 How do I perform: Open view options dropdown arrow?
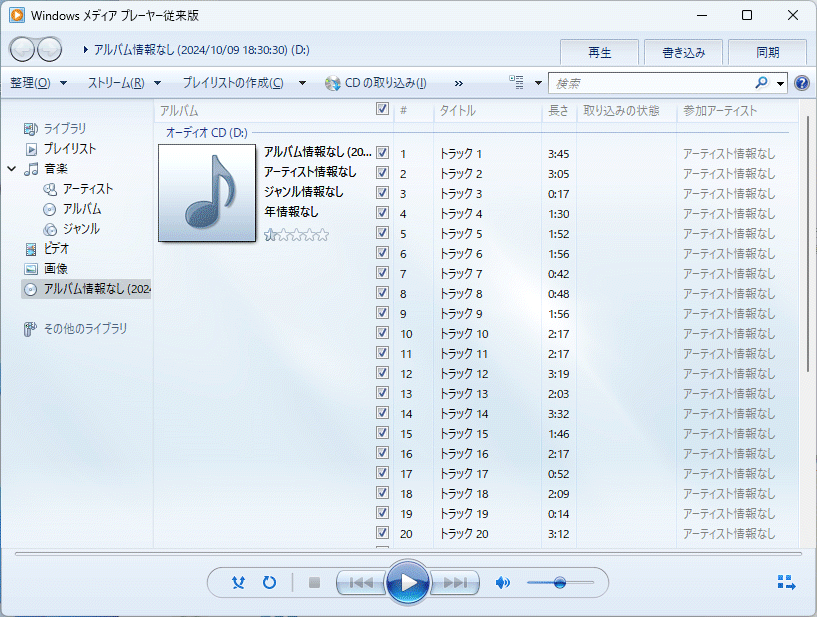(x=538, y=83)
